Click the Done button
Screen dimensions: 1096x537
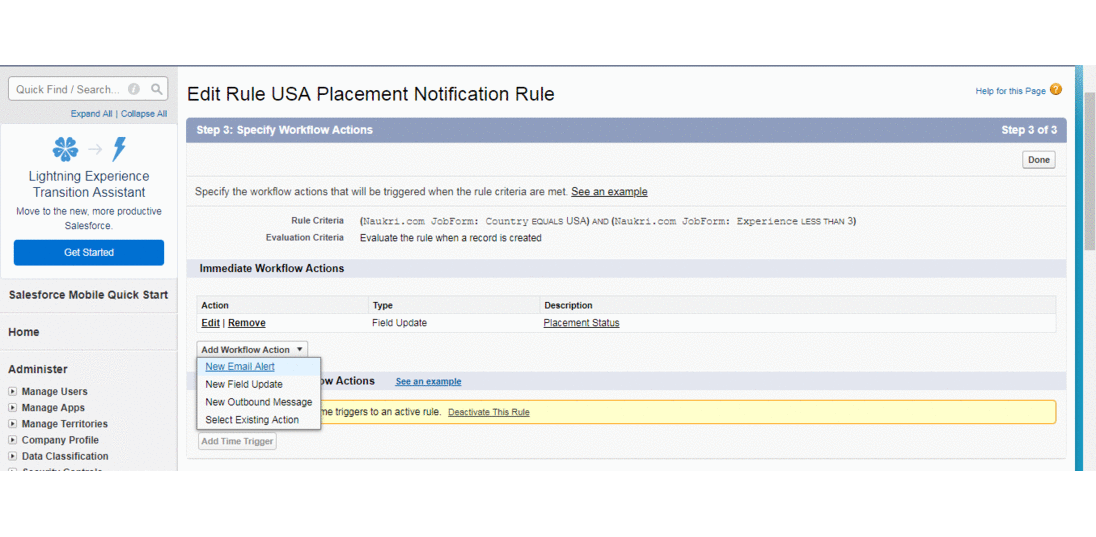(1039, 160)
